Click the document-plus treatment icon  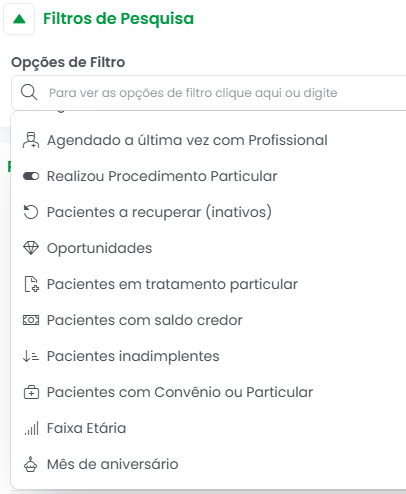[31, 284]
